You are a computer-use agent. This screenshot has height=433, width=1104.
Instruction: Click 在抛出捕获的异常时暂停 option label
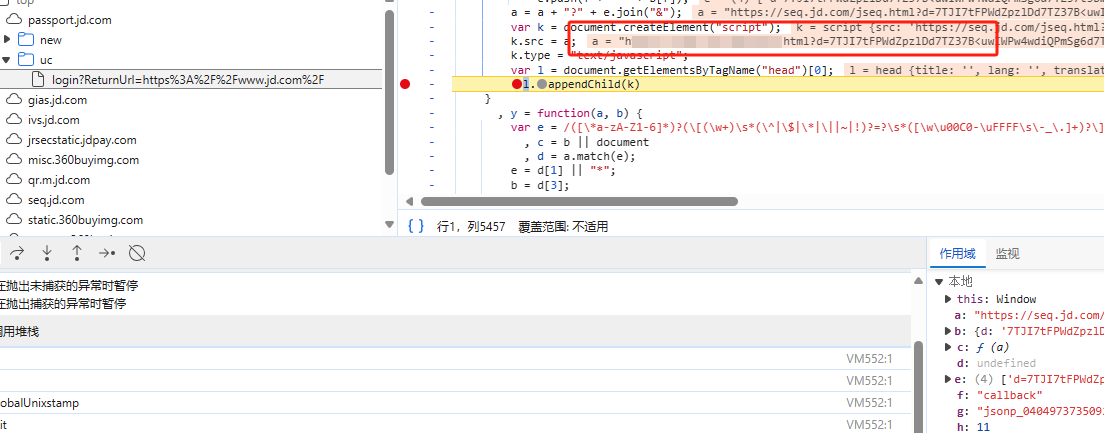[x=63, y=304]
